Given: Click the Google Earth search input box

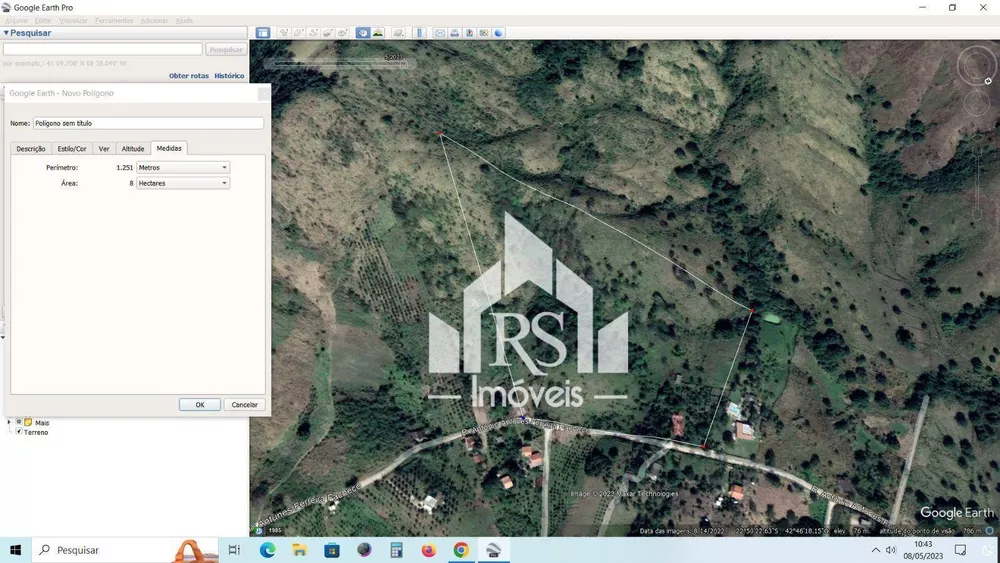Looking at the screenshot, I should tap(103, 49).
